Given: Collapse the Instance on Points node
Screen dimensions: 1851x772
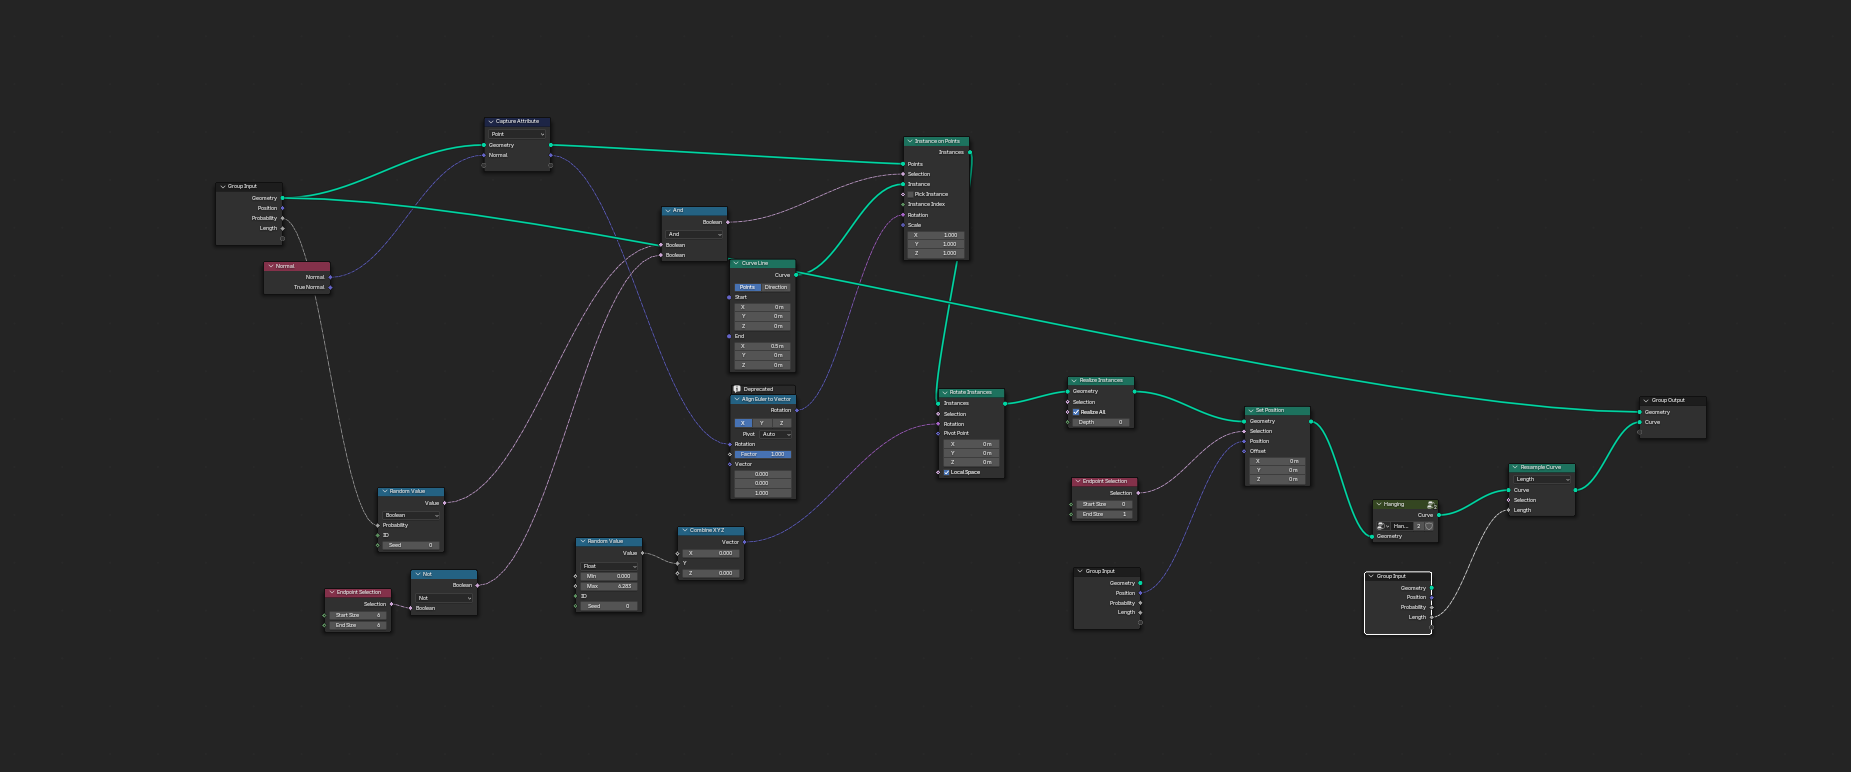Looking at the screenshot, I should [x=909, y=142].
